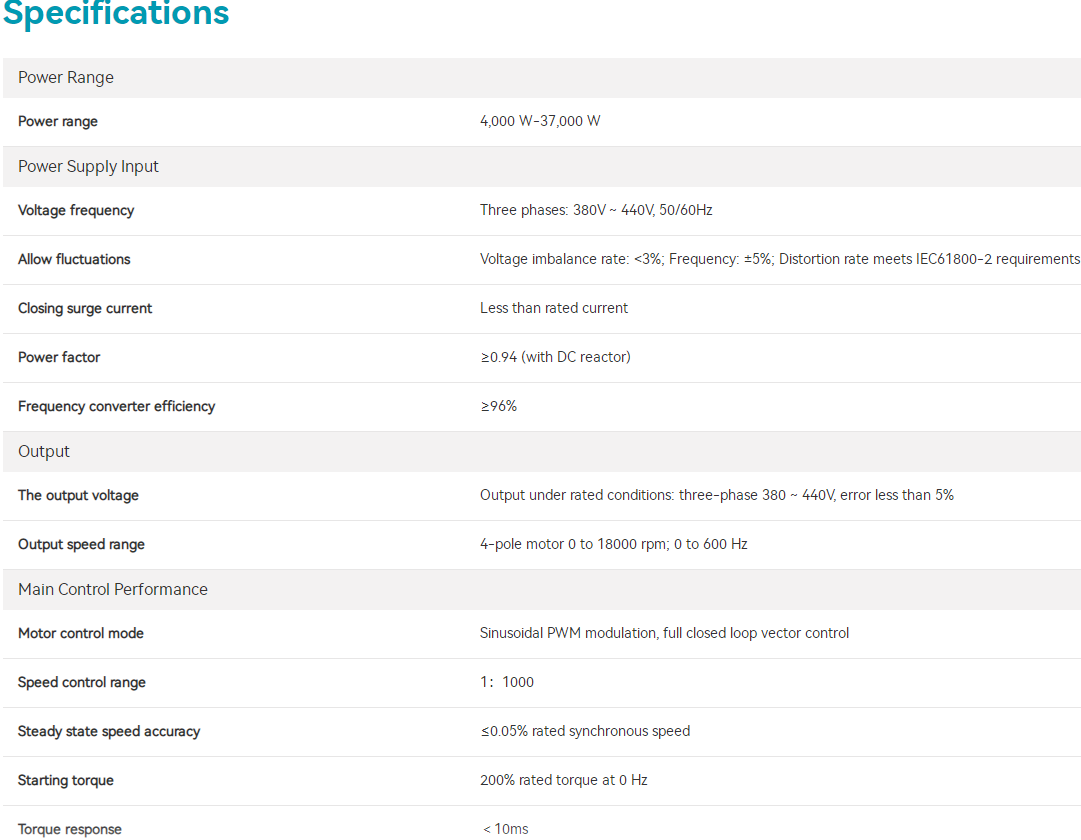Click the Closing surge current label
The width and height of the screenshot is (1081, 840).
(85, 309)
